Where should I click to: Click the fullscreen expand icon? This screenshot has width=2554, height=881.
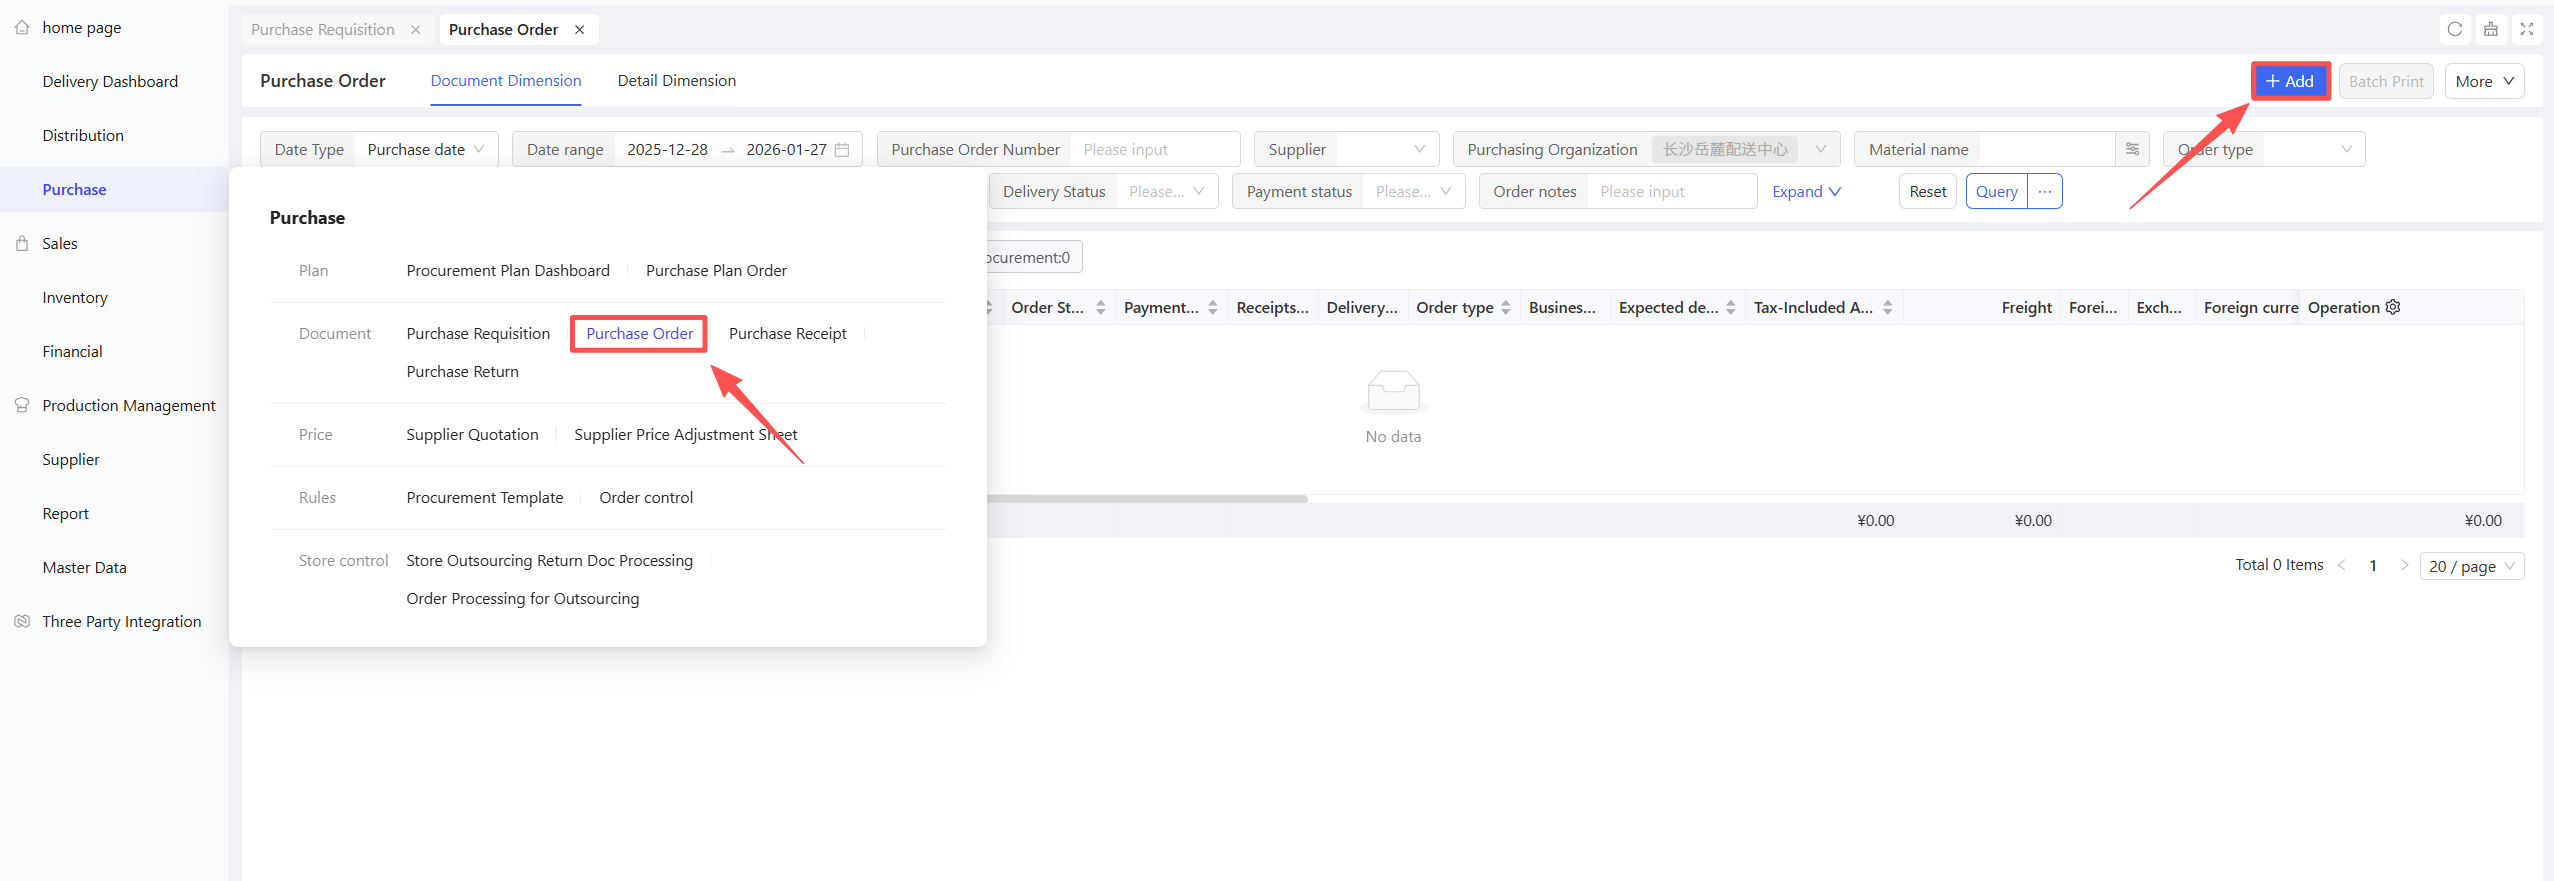(2526, 29)
